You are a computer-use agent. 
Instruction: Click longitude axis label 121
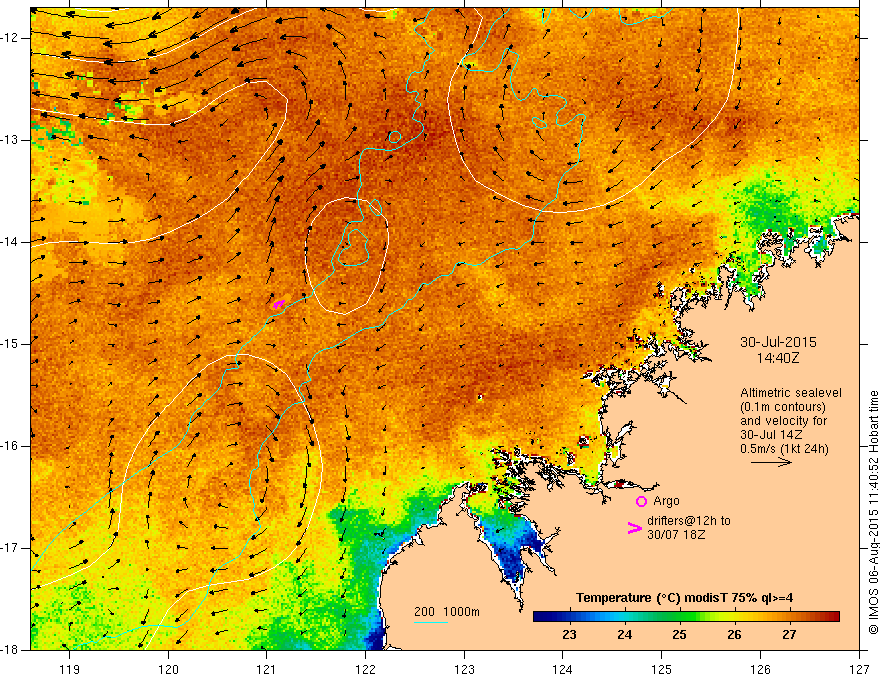(x=267, y=669)
